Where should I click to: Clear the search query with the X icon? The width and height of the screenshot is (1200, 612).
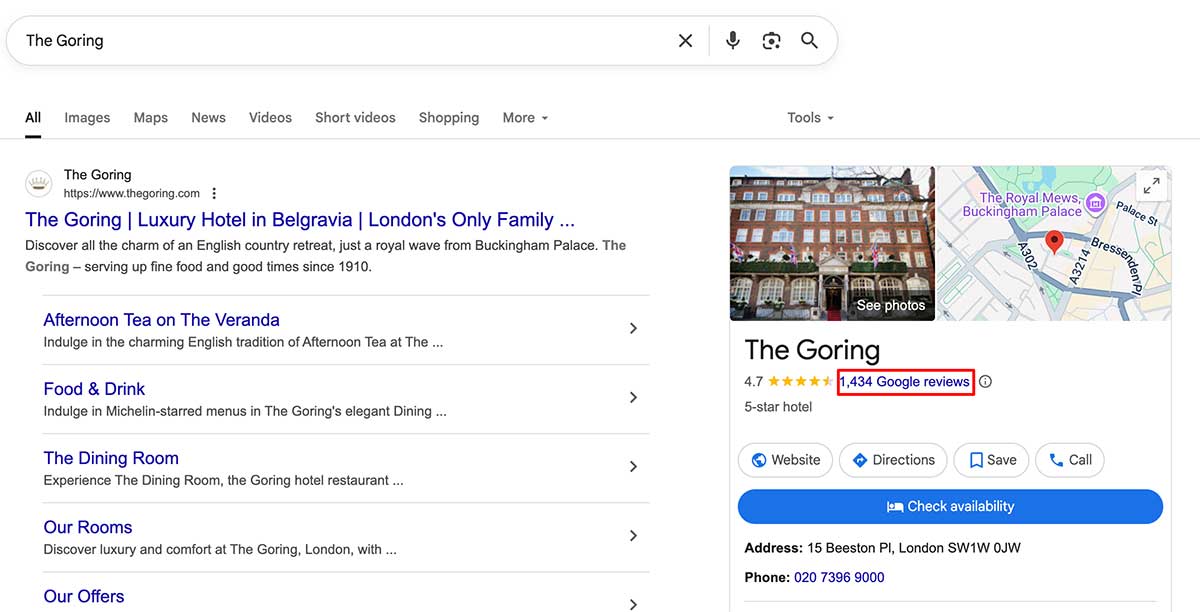[685, 40]
